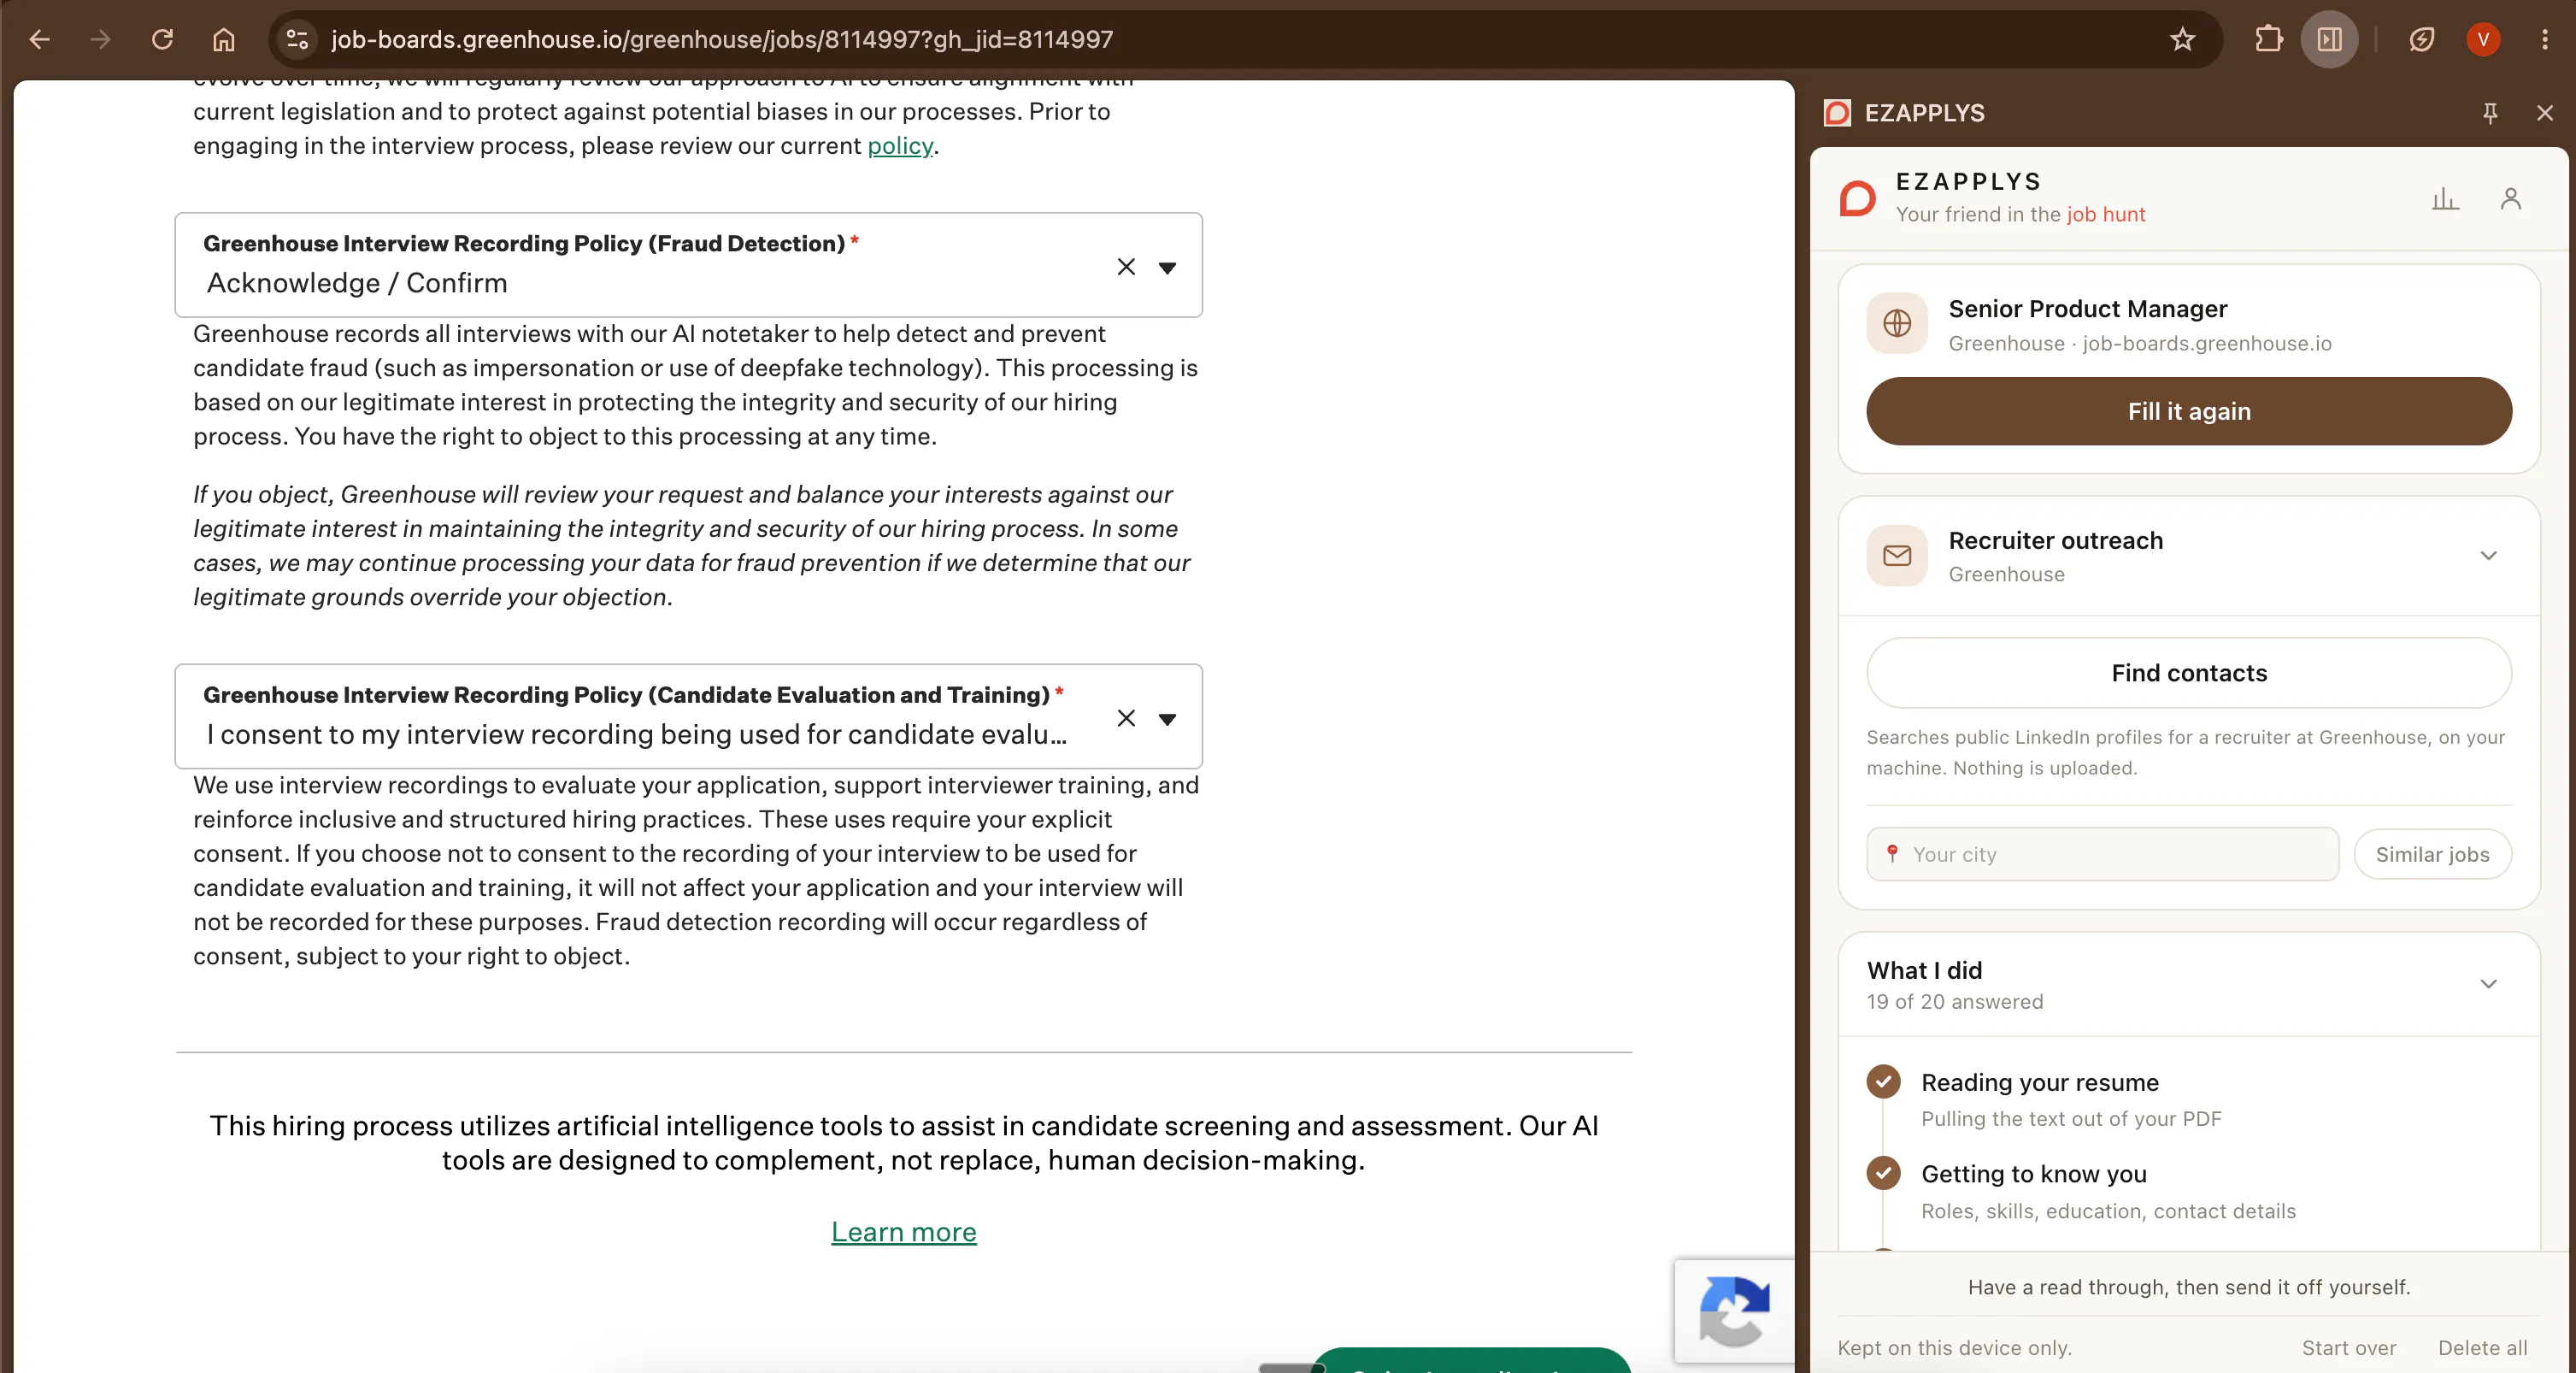This screenshot has height=1373, width=2576.
Task: Click Delete all in the panel footer
Action: tap(2483, 1347)
